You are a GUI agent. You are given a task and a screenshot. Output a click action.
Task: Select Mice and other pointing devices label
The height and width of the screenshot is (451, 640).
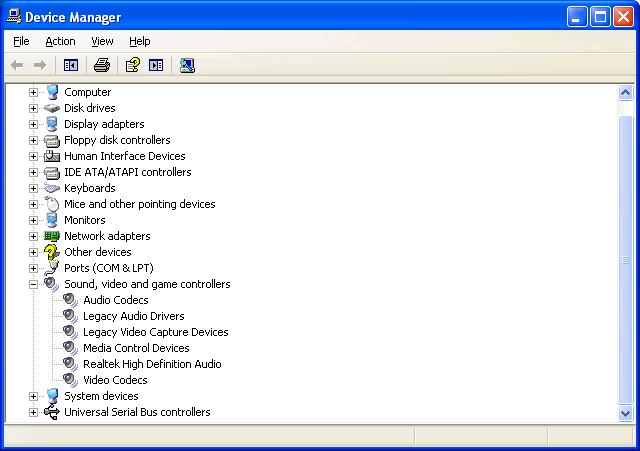(140, 204)
